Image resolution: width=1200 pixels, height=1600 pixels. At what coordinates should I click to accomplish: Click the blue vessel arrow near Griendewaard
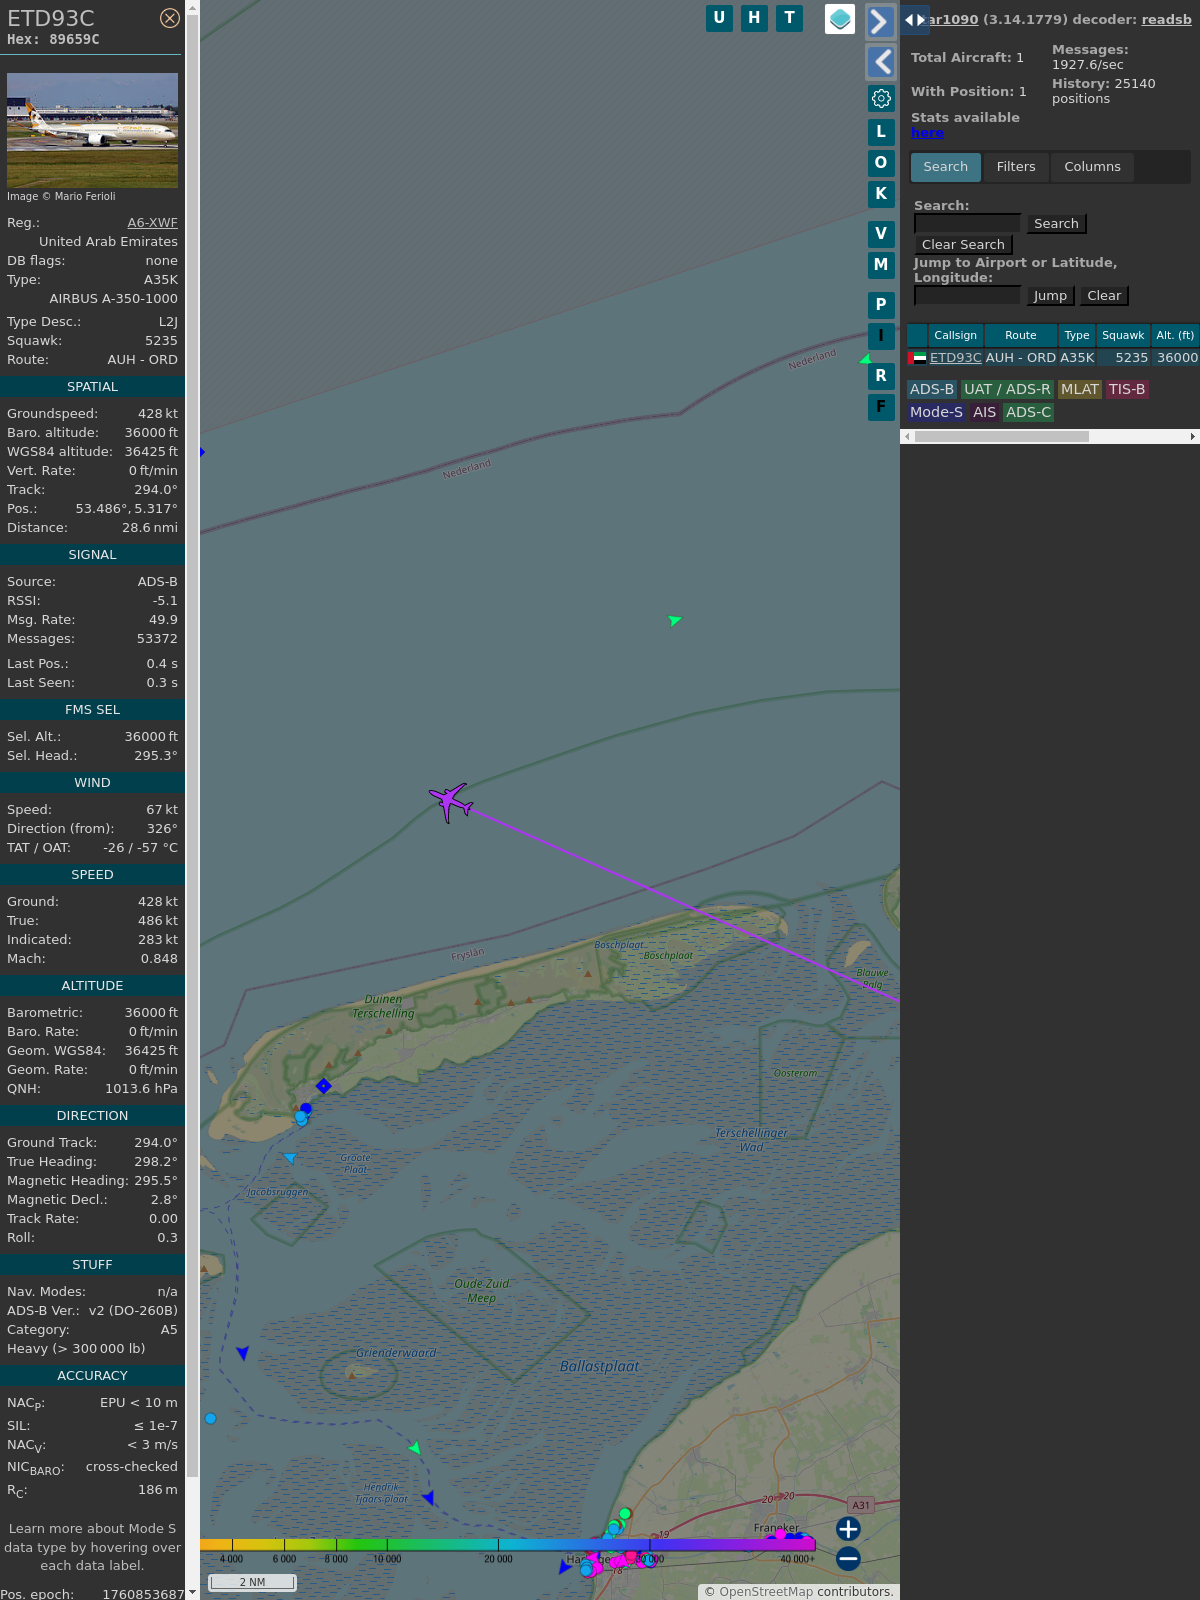pyautogui.click(x=242, y=1353)
